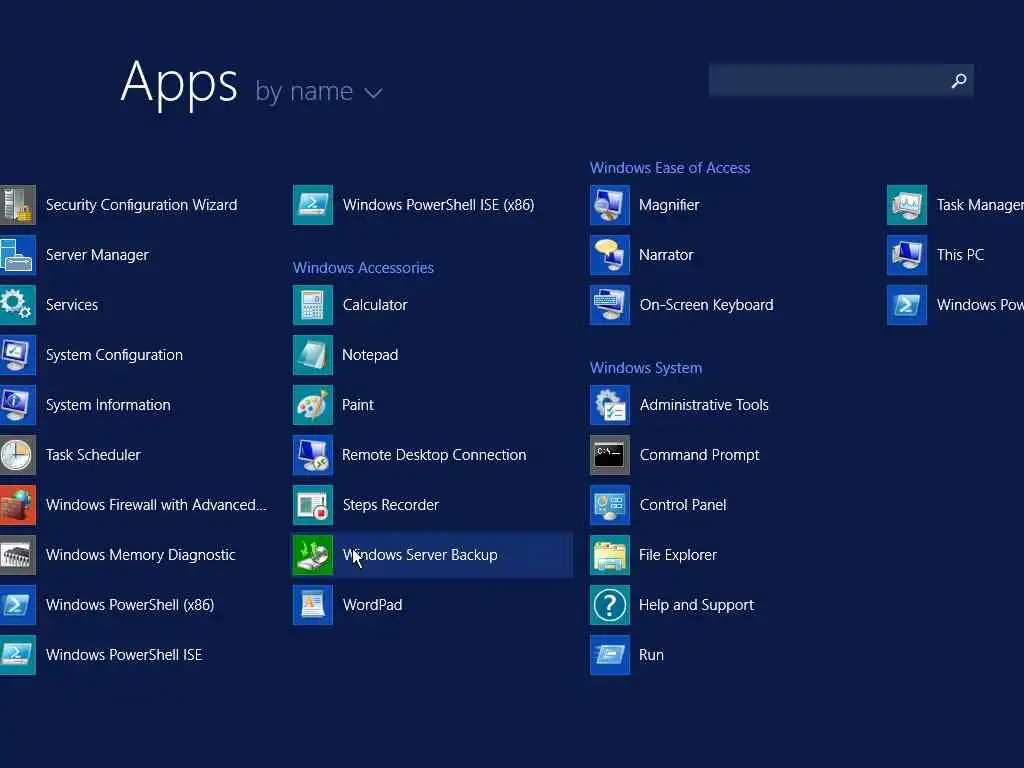Click the 'Control Panel' label text
This screenshot has width=1024, height=768.
point(683,505)
